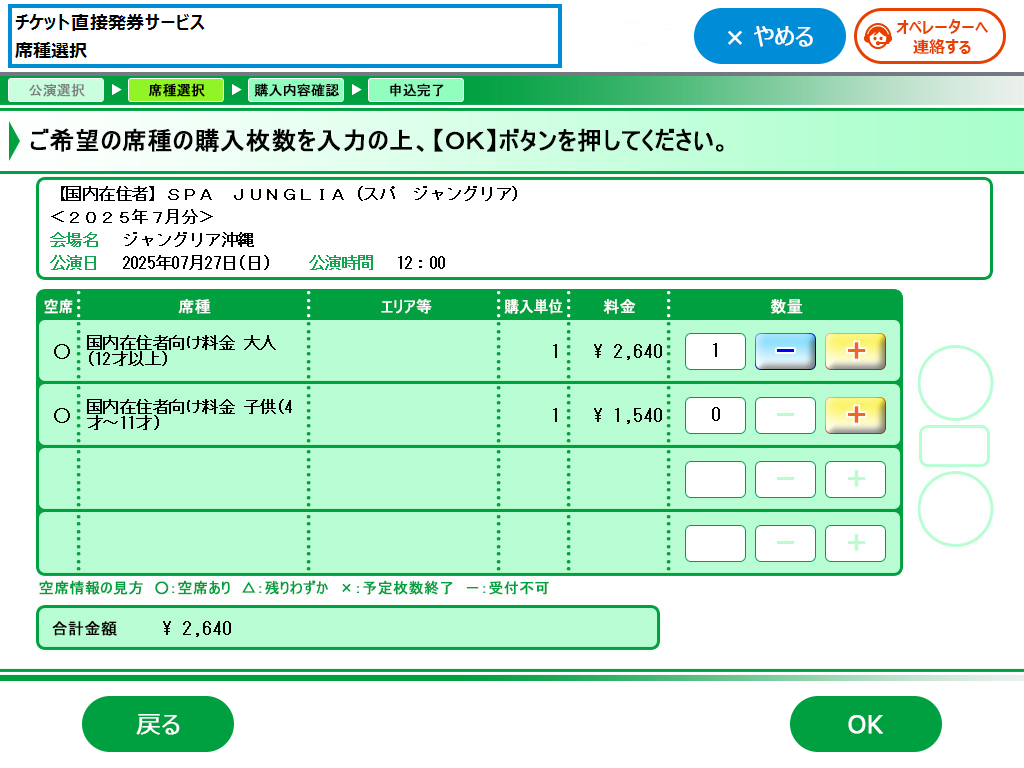
Task: Click the ＜2025年7月分＞ text
Action: pos(132,217)
